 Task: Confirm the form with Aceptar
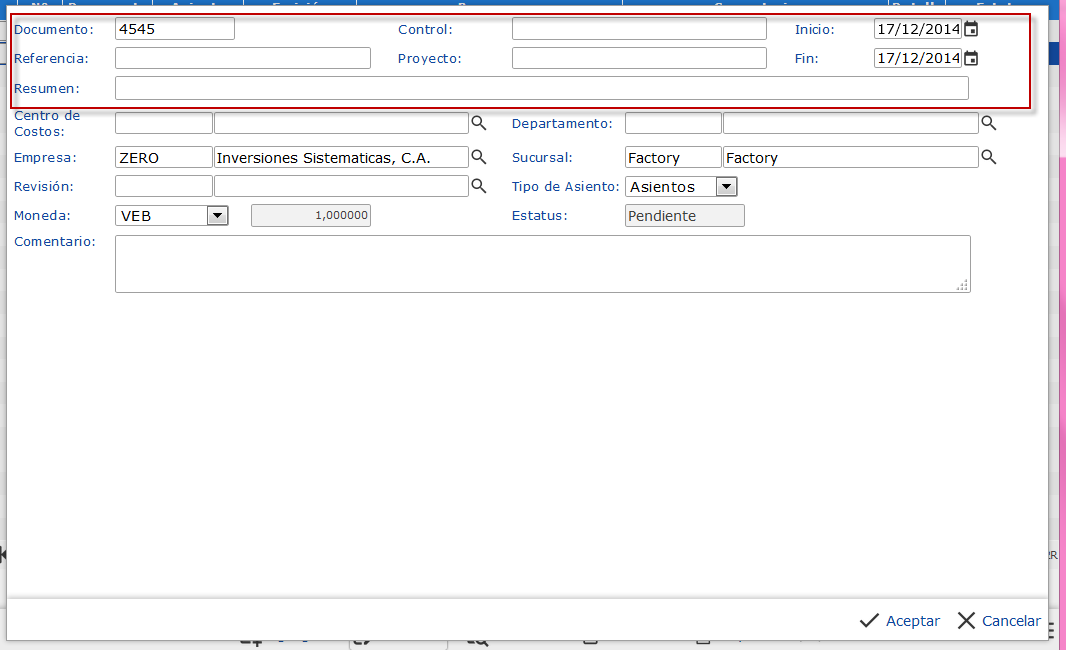(x=900, y=621)
